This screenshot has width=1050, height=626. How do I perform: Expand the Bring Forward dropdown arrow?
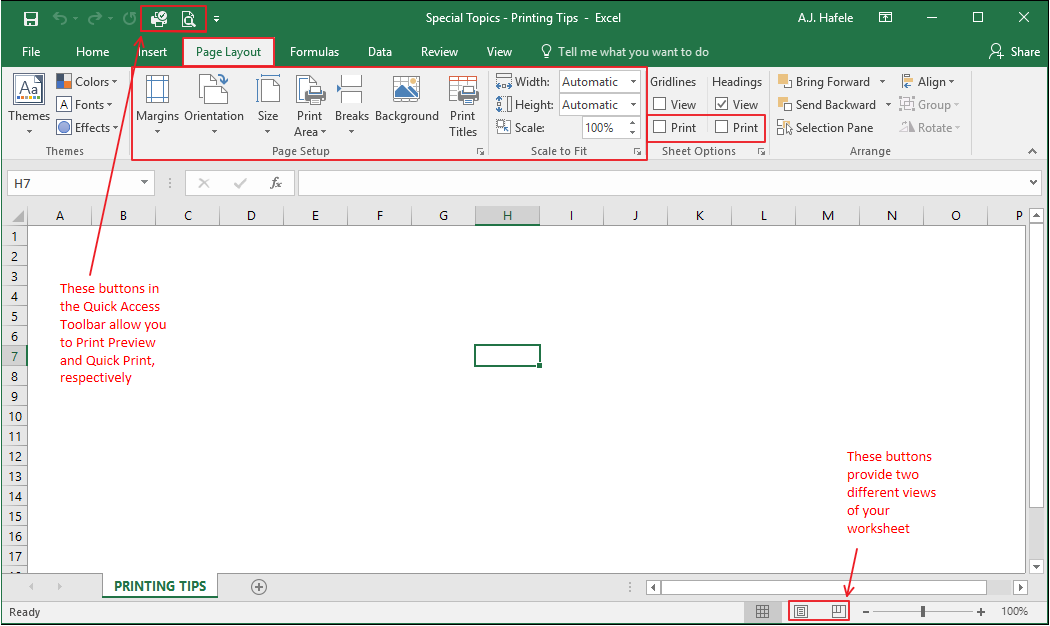click(x=883, y=82)
